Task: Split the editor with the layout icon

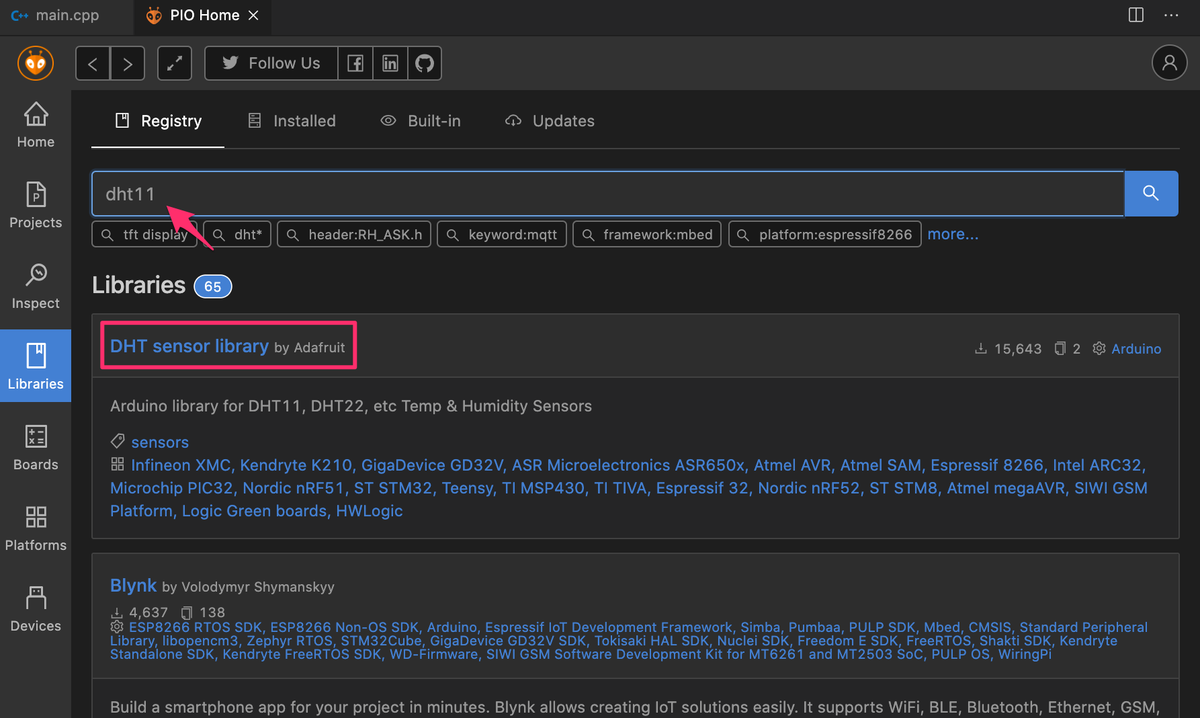Action: (x=1136, y=15)
